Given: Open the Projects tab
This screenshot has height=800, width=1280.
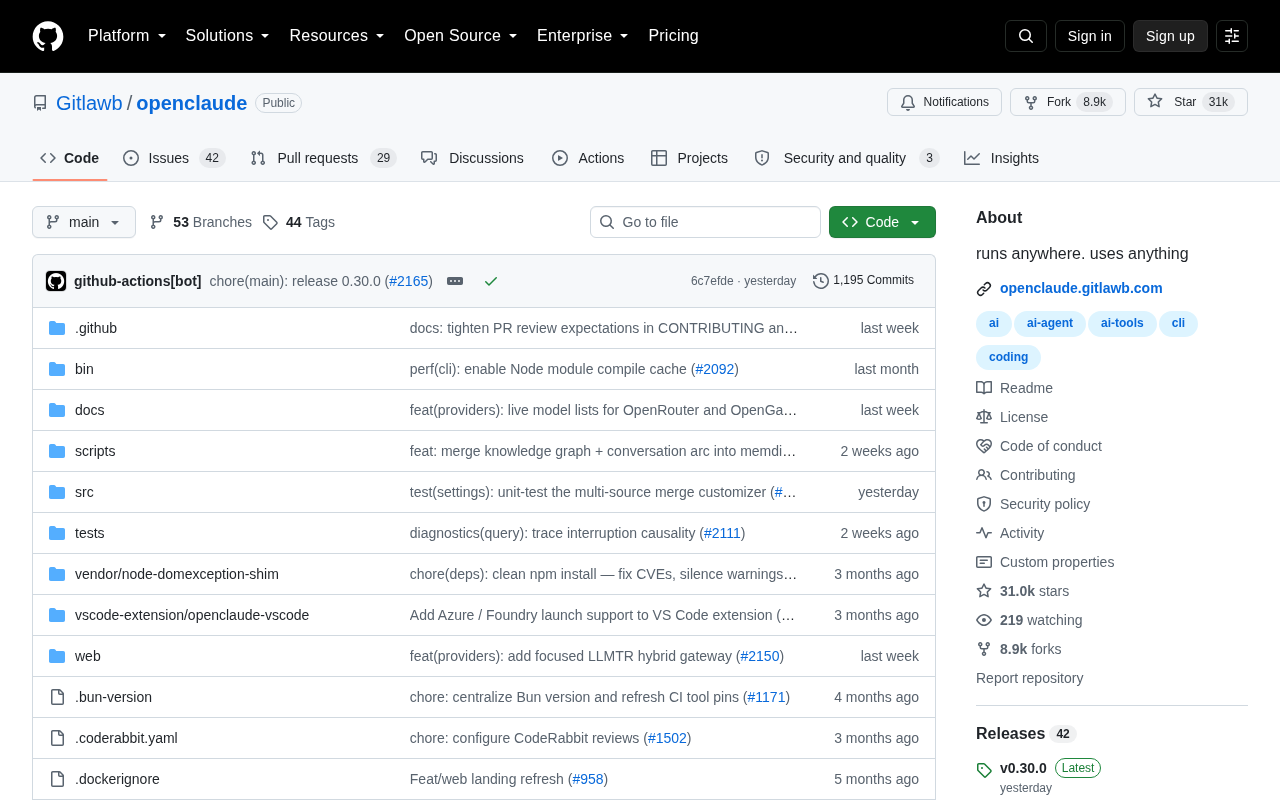Looking at the screenshot, I should coord(689,158).
